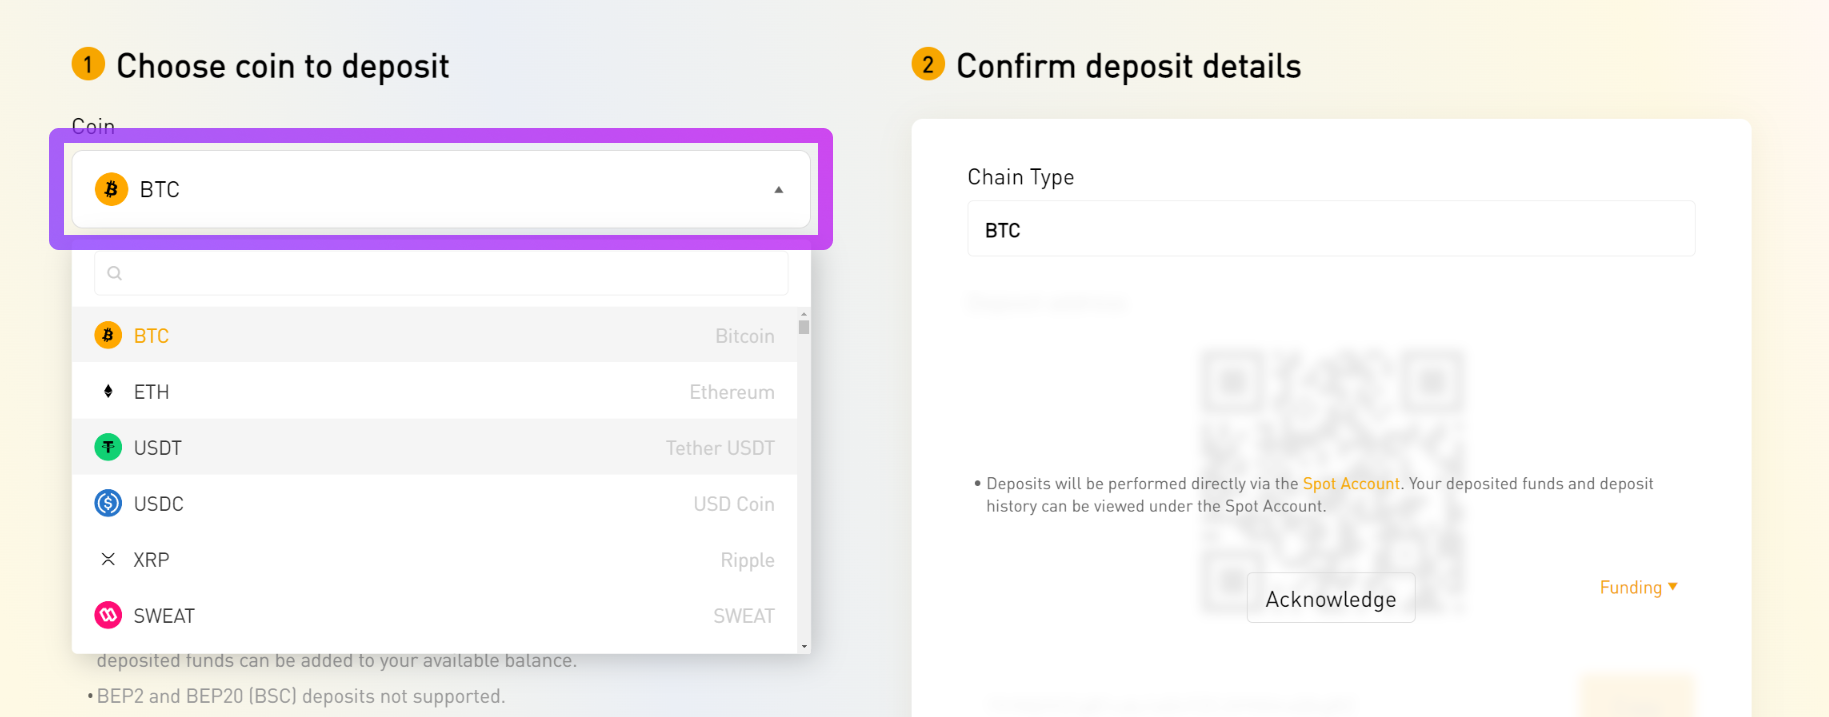This screenshot has width=1829, height=717.
Task: Click the magnifier icon in the coin search box
Action: (x=115, y=273)
